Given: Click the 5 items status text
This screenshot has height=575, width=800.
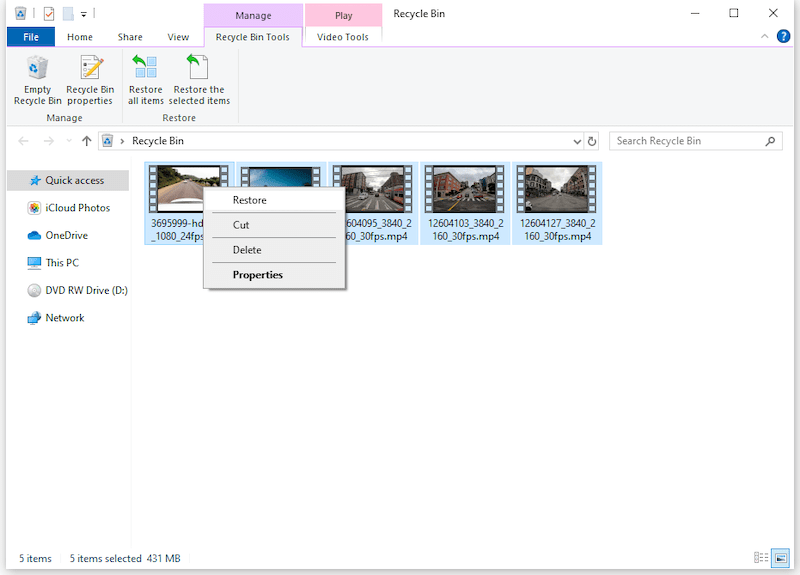Looking at the screenshot, I should pos(35,559).
